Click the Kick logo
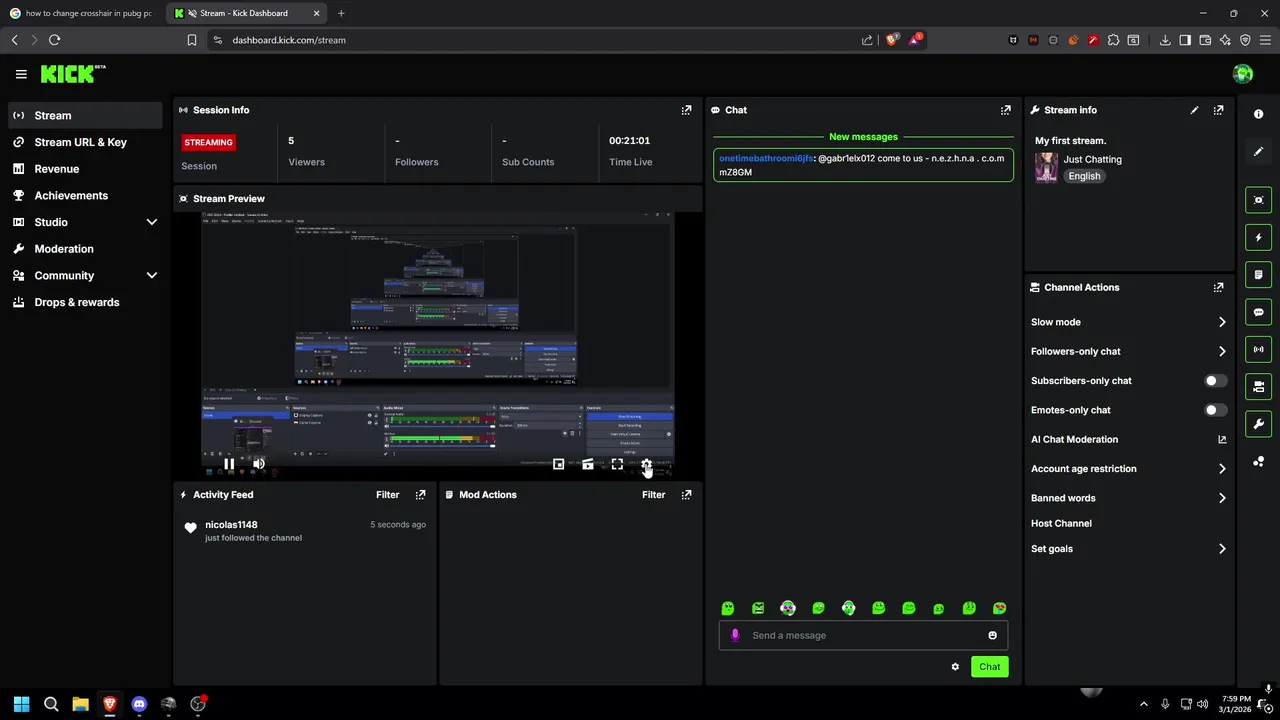 (73, 74)
